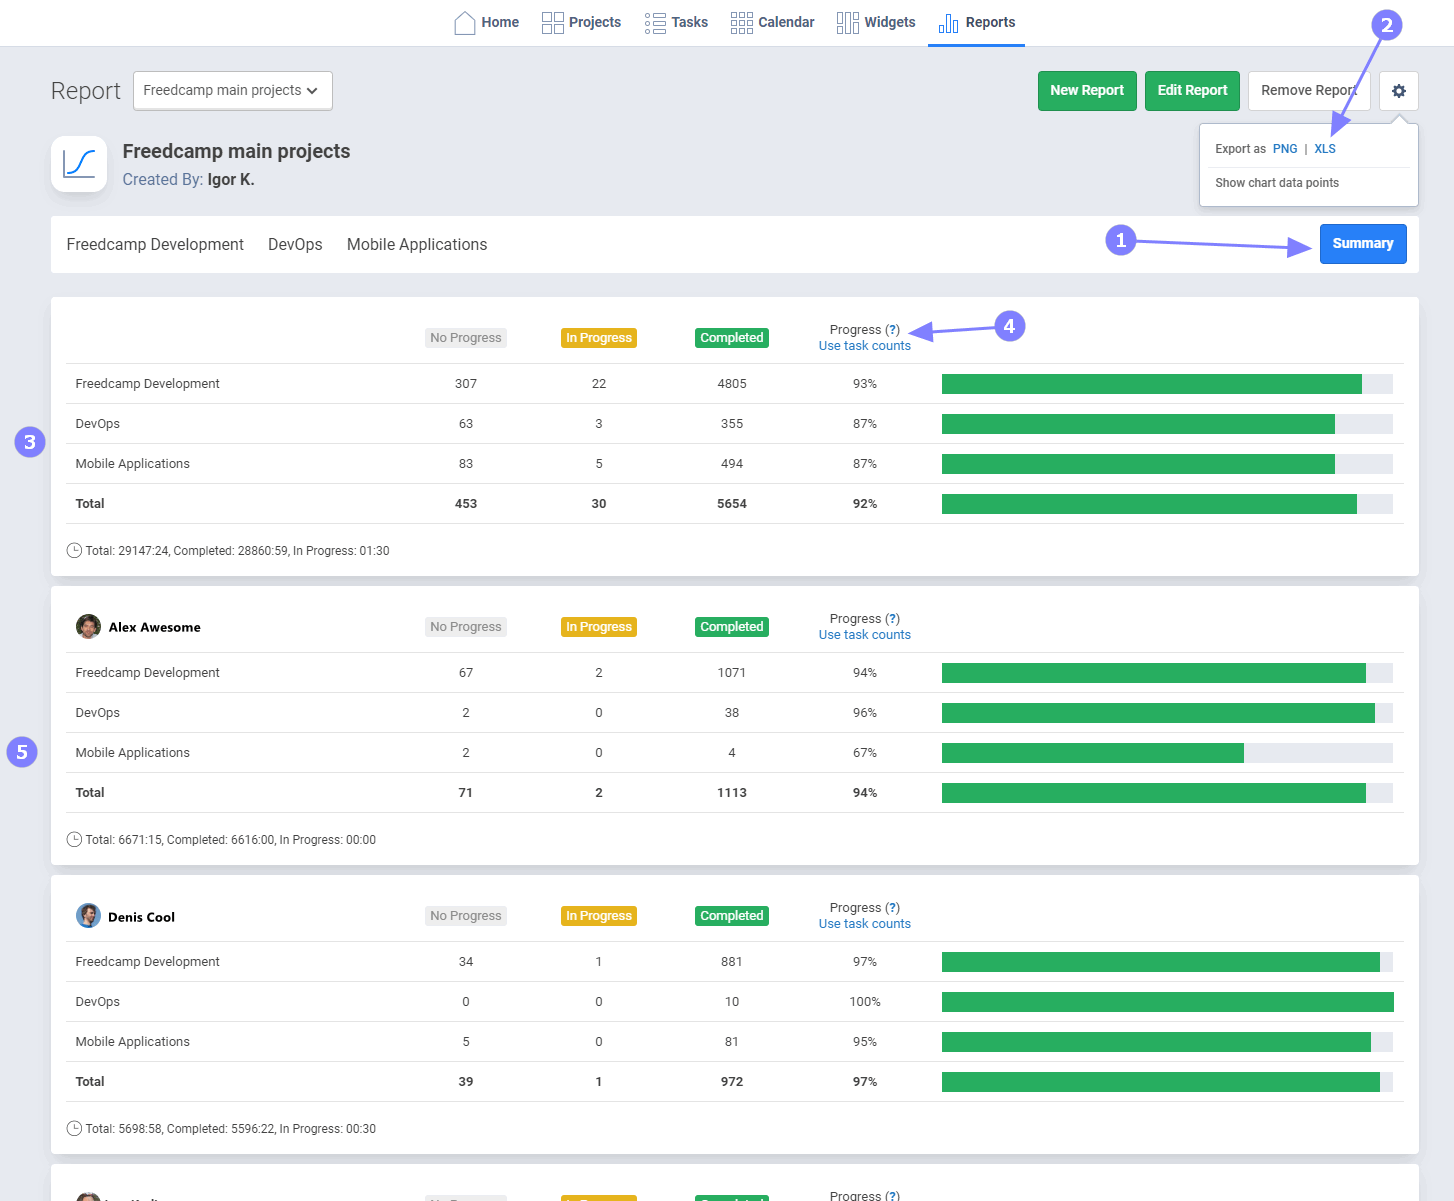The height and width of the screenshot is (1201, 1454).
Task: Click the New Report button
Action: (1086, 91)
